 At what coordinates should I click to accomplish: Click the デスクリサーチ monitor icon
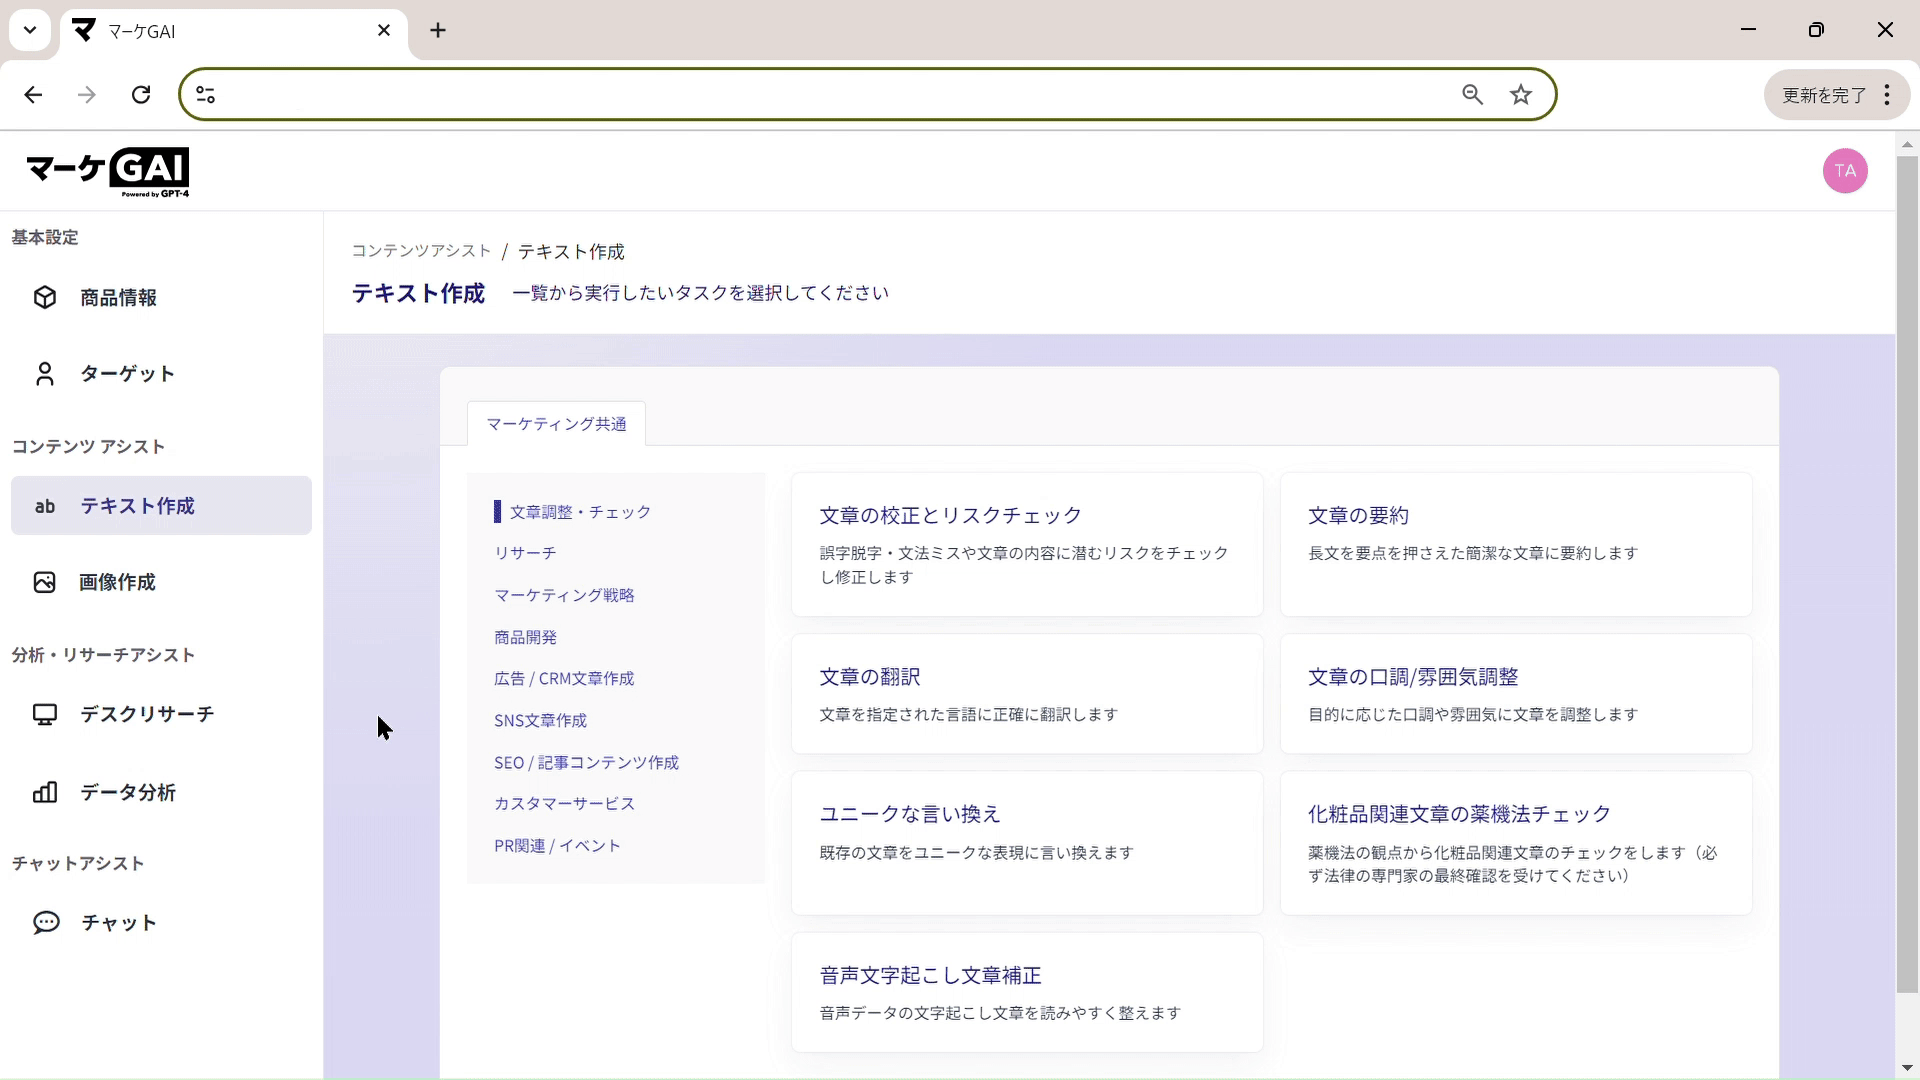click(44, 714)
